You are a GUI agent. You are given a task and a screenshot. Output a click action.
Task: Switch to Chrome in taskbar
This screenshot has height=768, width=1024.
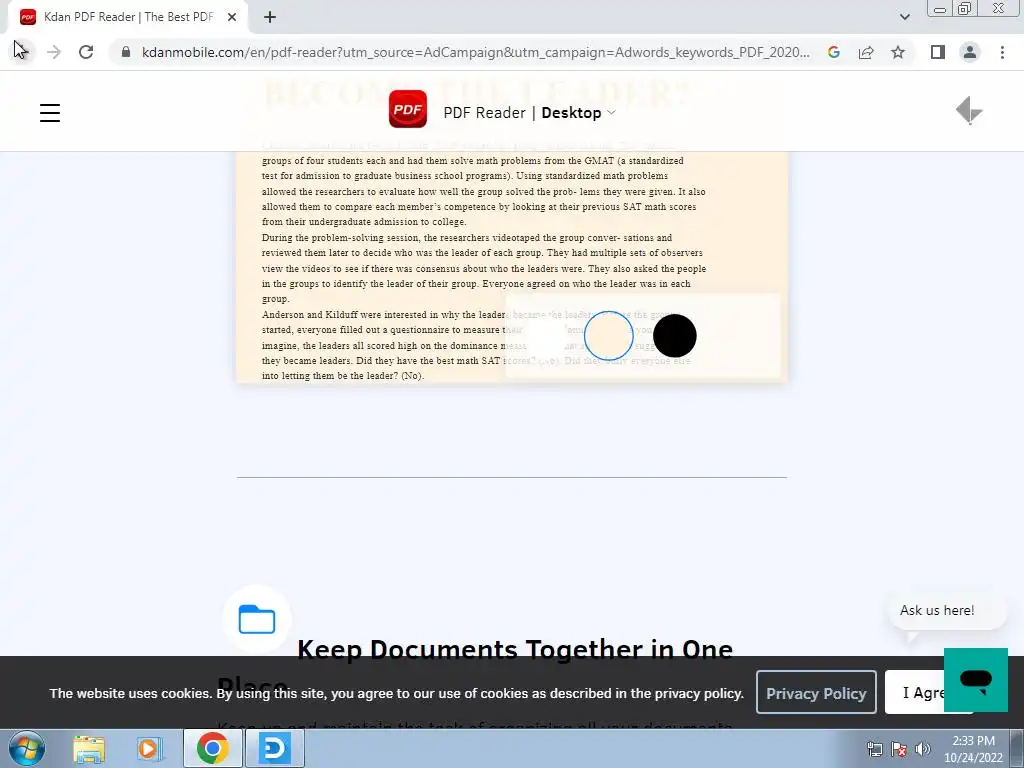[212, 748]
